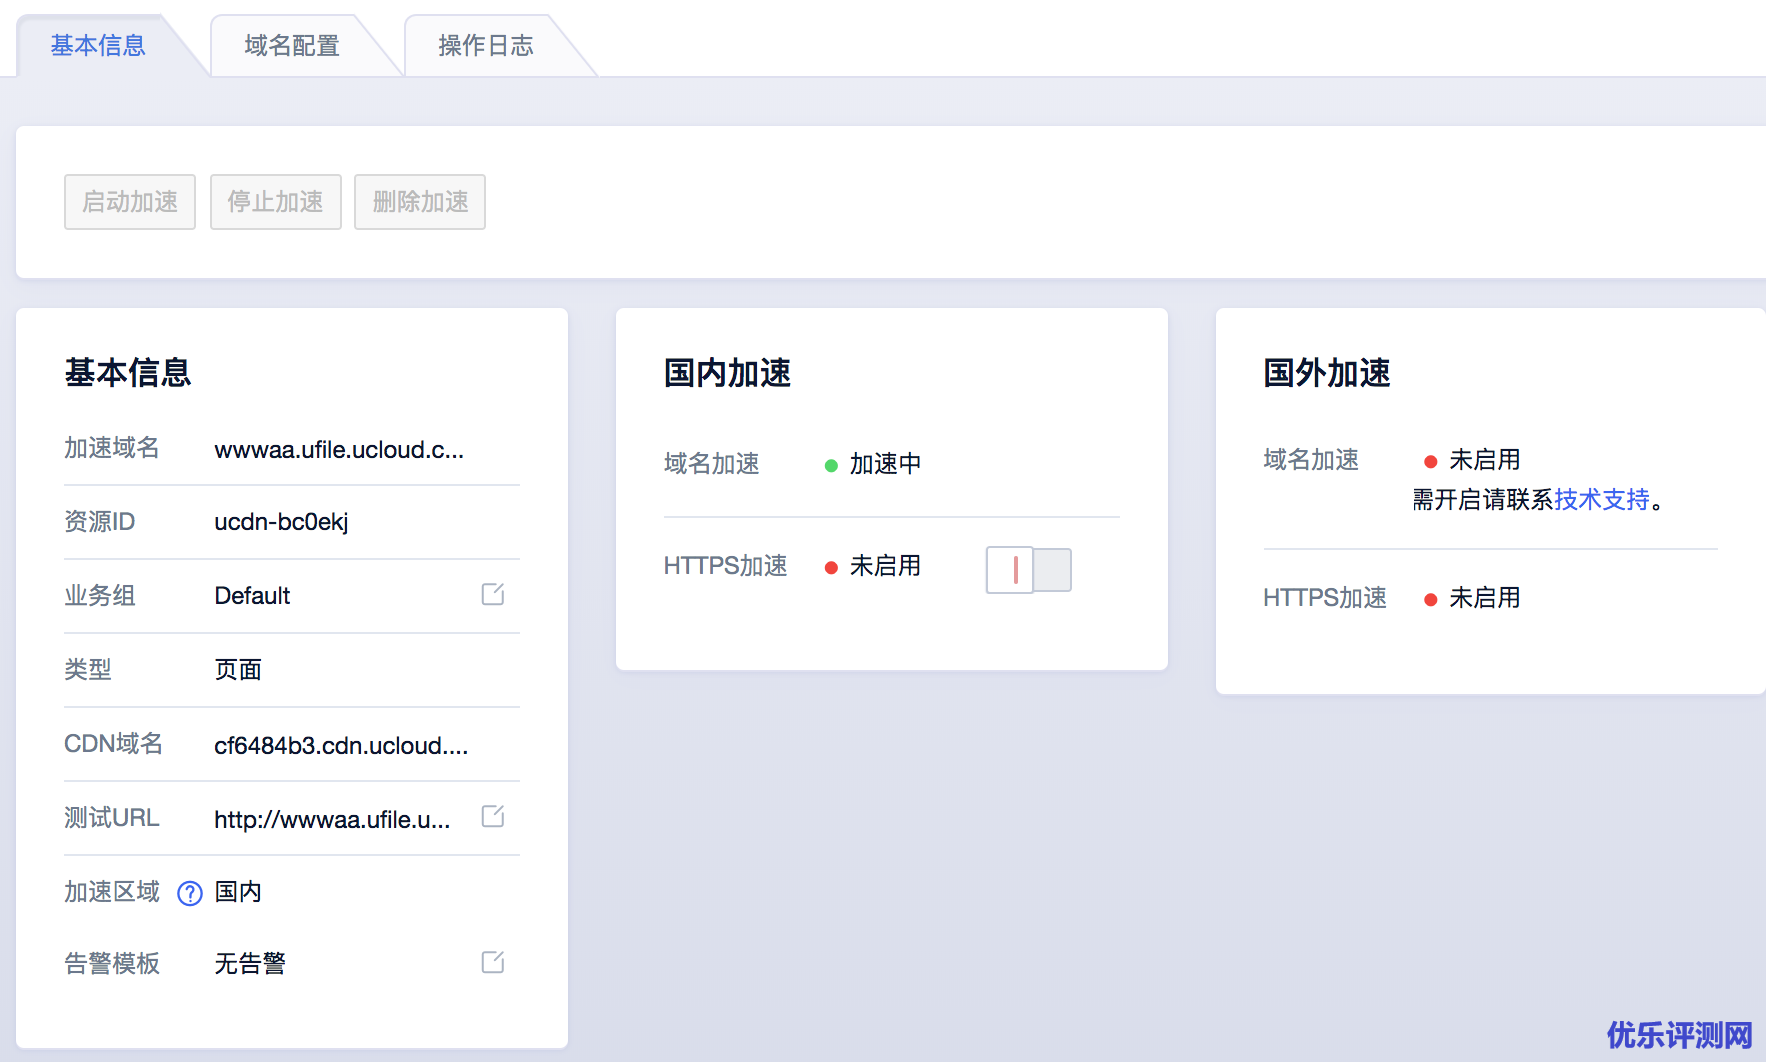
Task: Click edit icon next to 业务组 Default
Action: coord(492,594)
